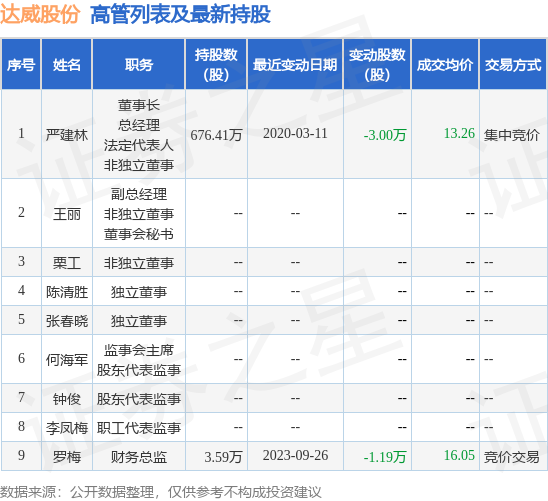Screen dimensions: 548x501
Task: Click the date 2020-03-11
Action: pyautogui.click(x=295, y=133)
